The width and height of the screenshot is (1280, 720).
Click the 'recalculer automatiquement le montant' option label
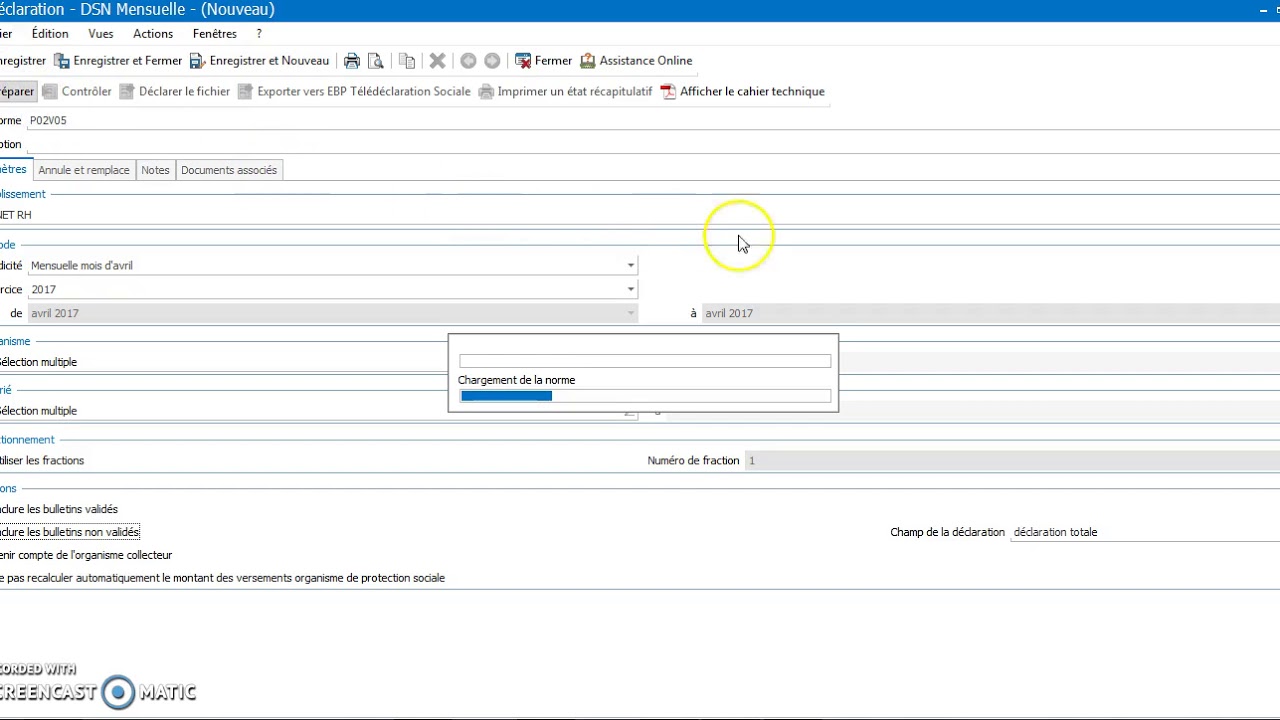(x=222, y=578)
